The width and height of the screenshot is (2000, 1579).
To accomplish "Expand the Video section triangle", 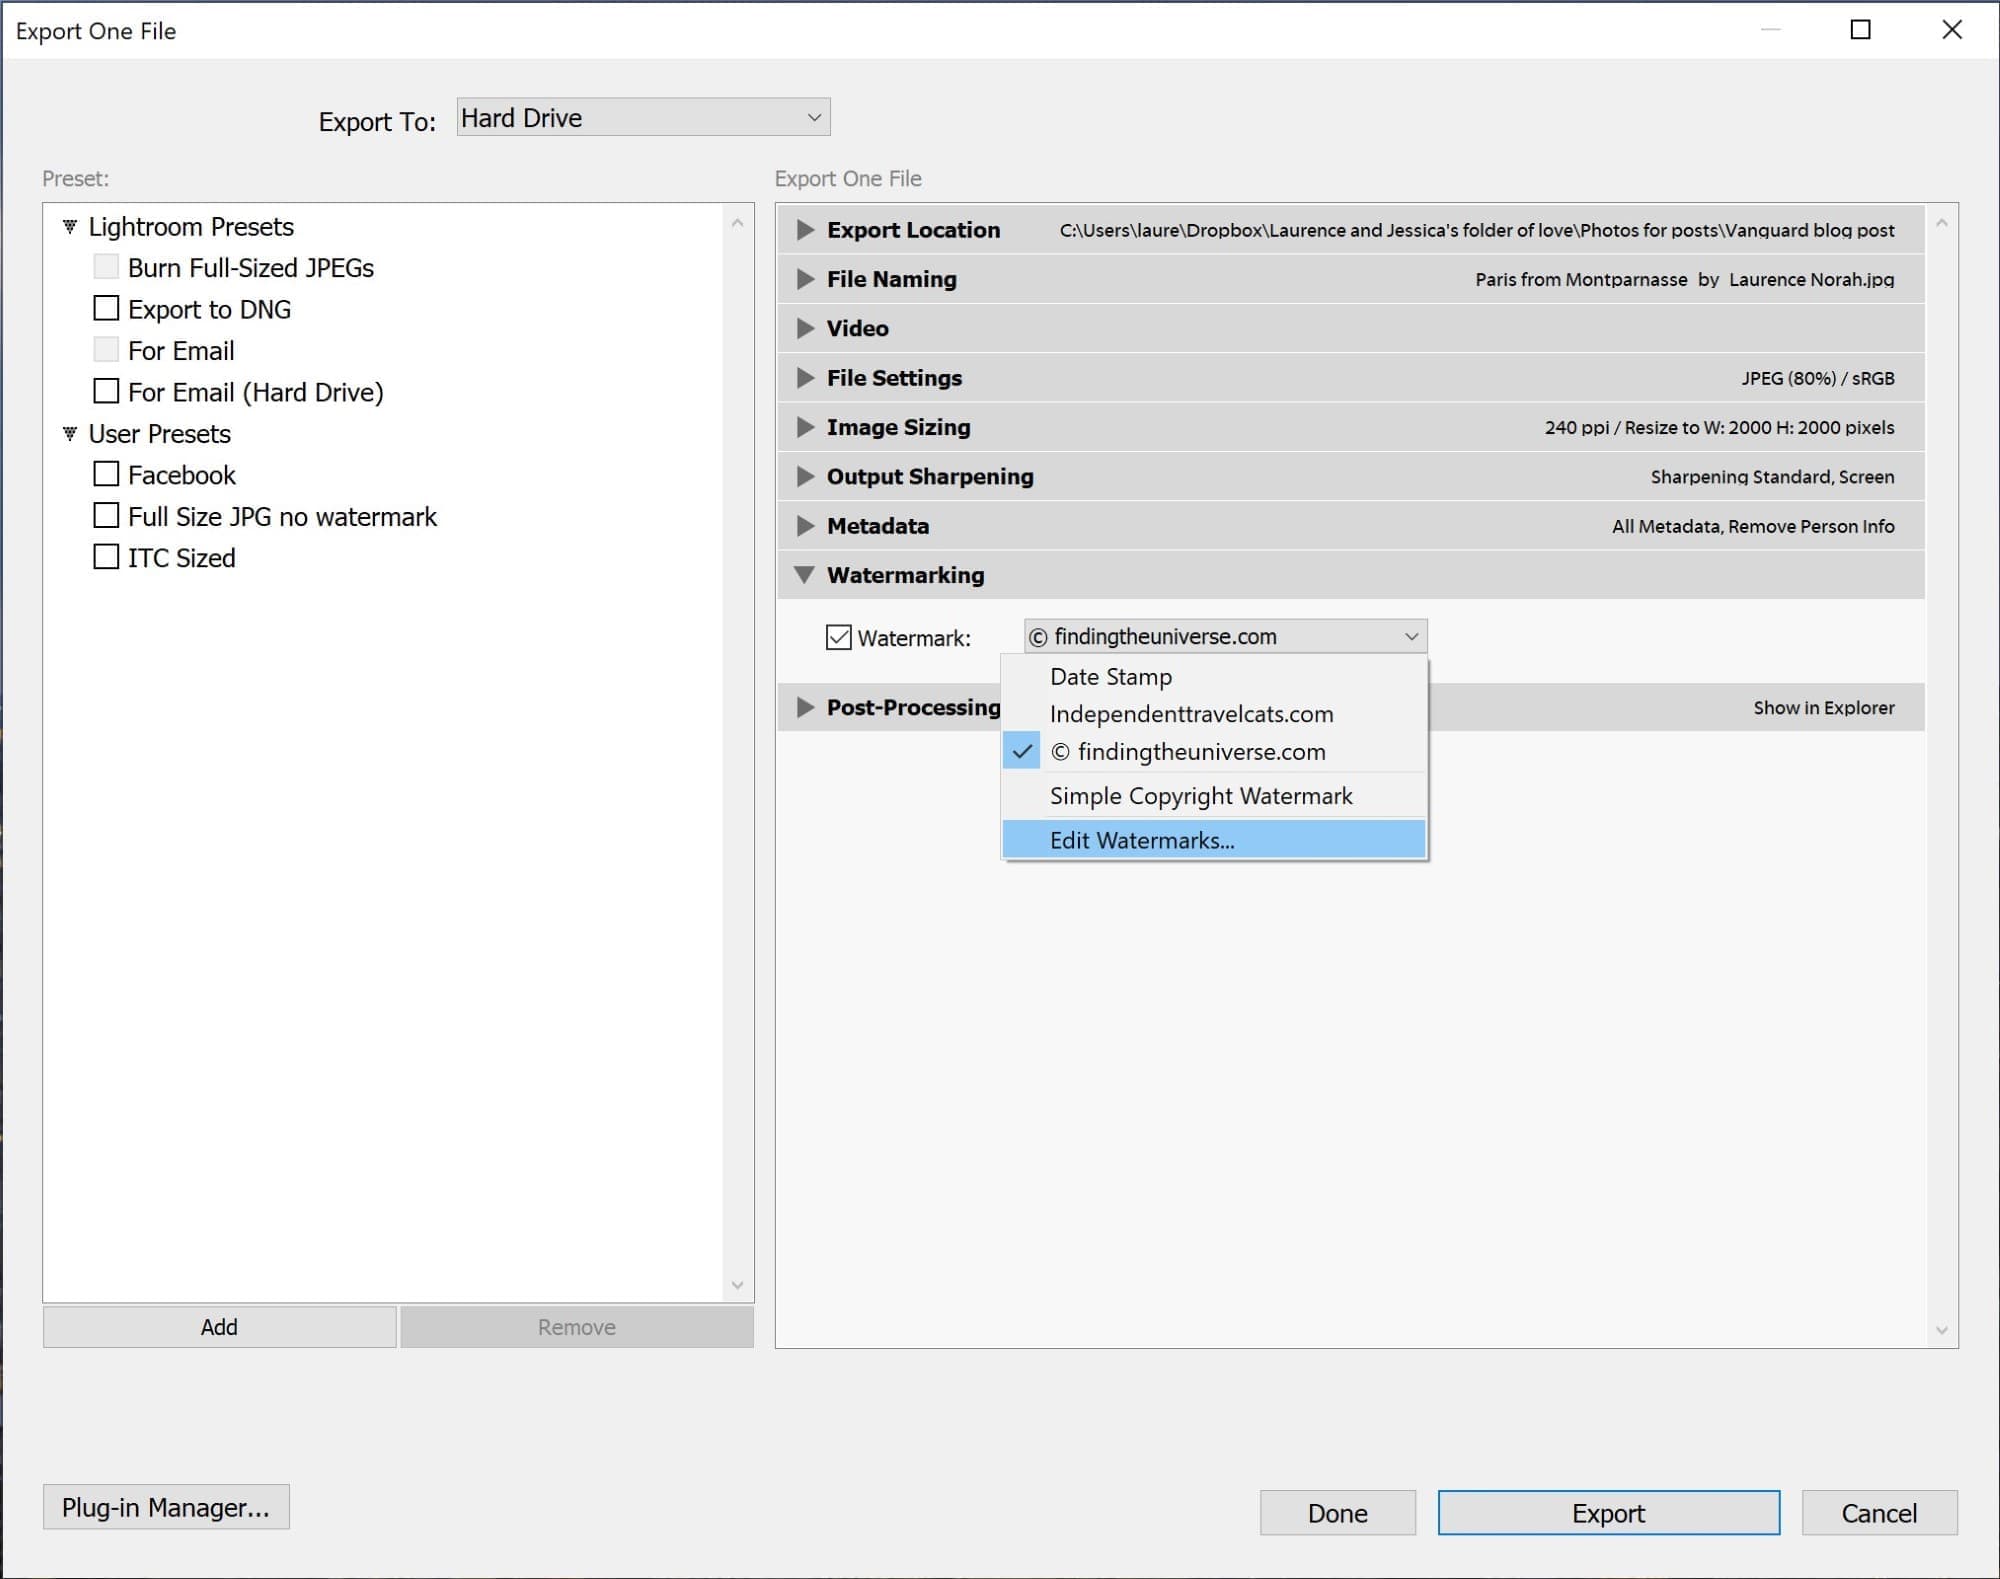I will (805, 328).
